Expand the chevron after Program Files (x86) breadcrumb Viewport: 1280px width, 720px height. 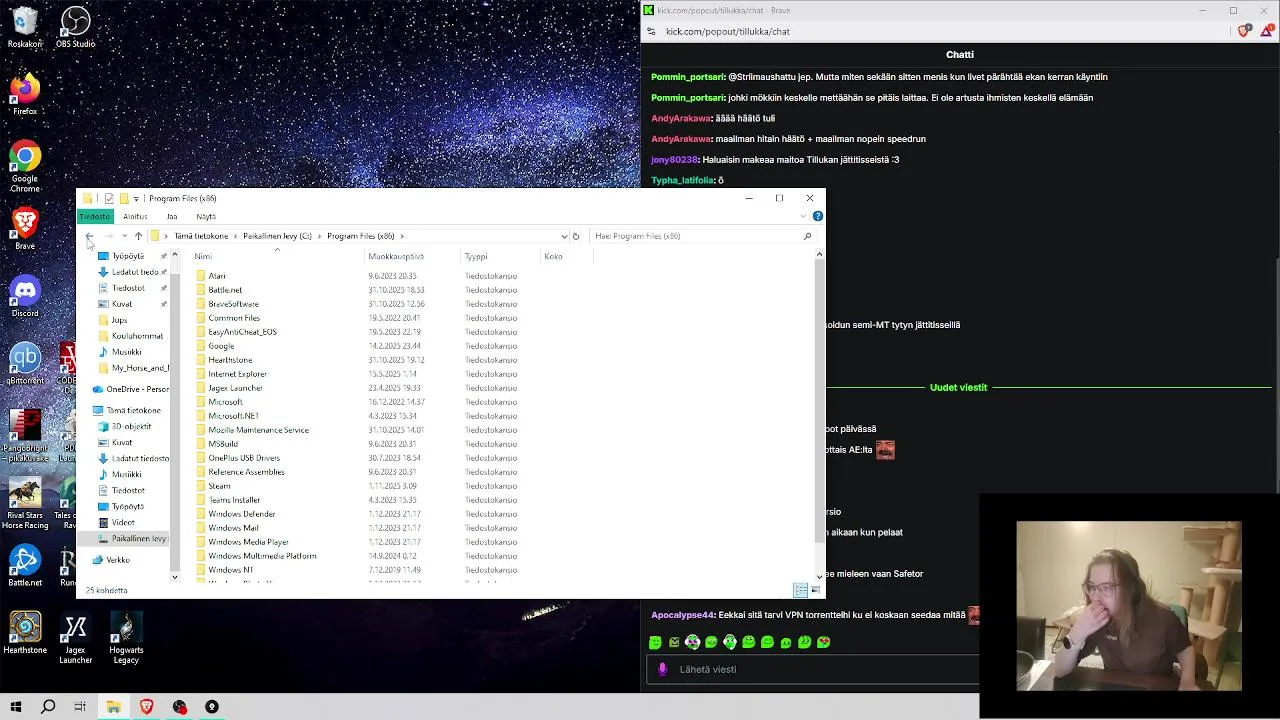[x=403, y=236]
